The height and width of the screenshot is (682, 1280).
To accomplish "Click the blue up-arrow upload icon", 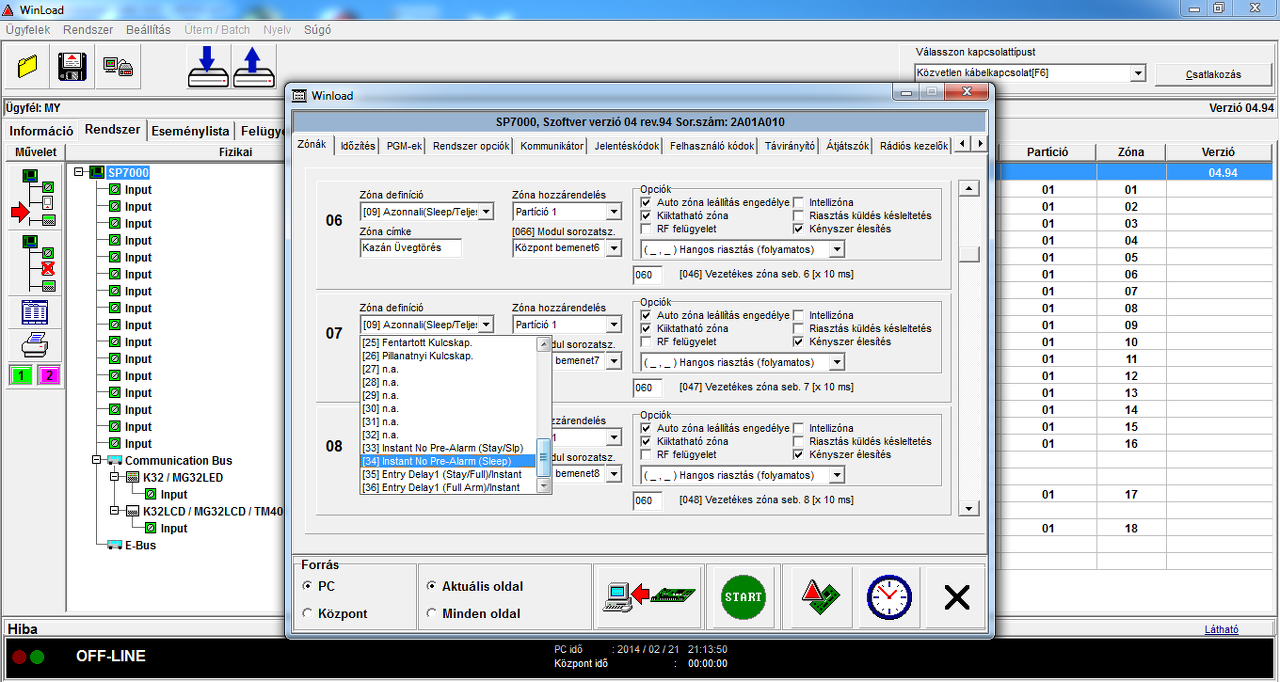I will click(x=254, y=67).
